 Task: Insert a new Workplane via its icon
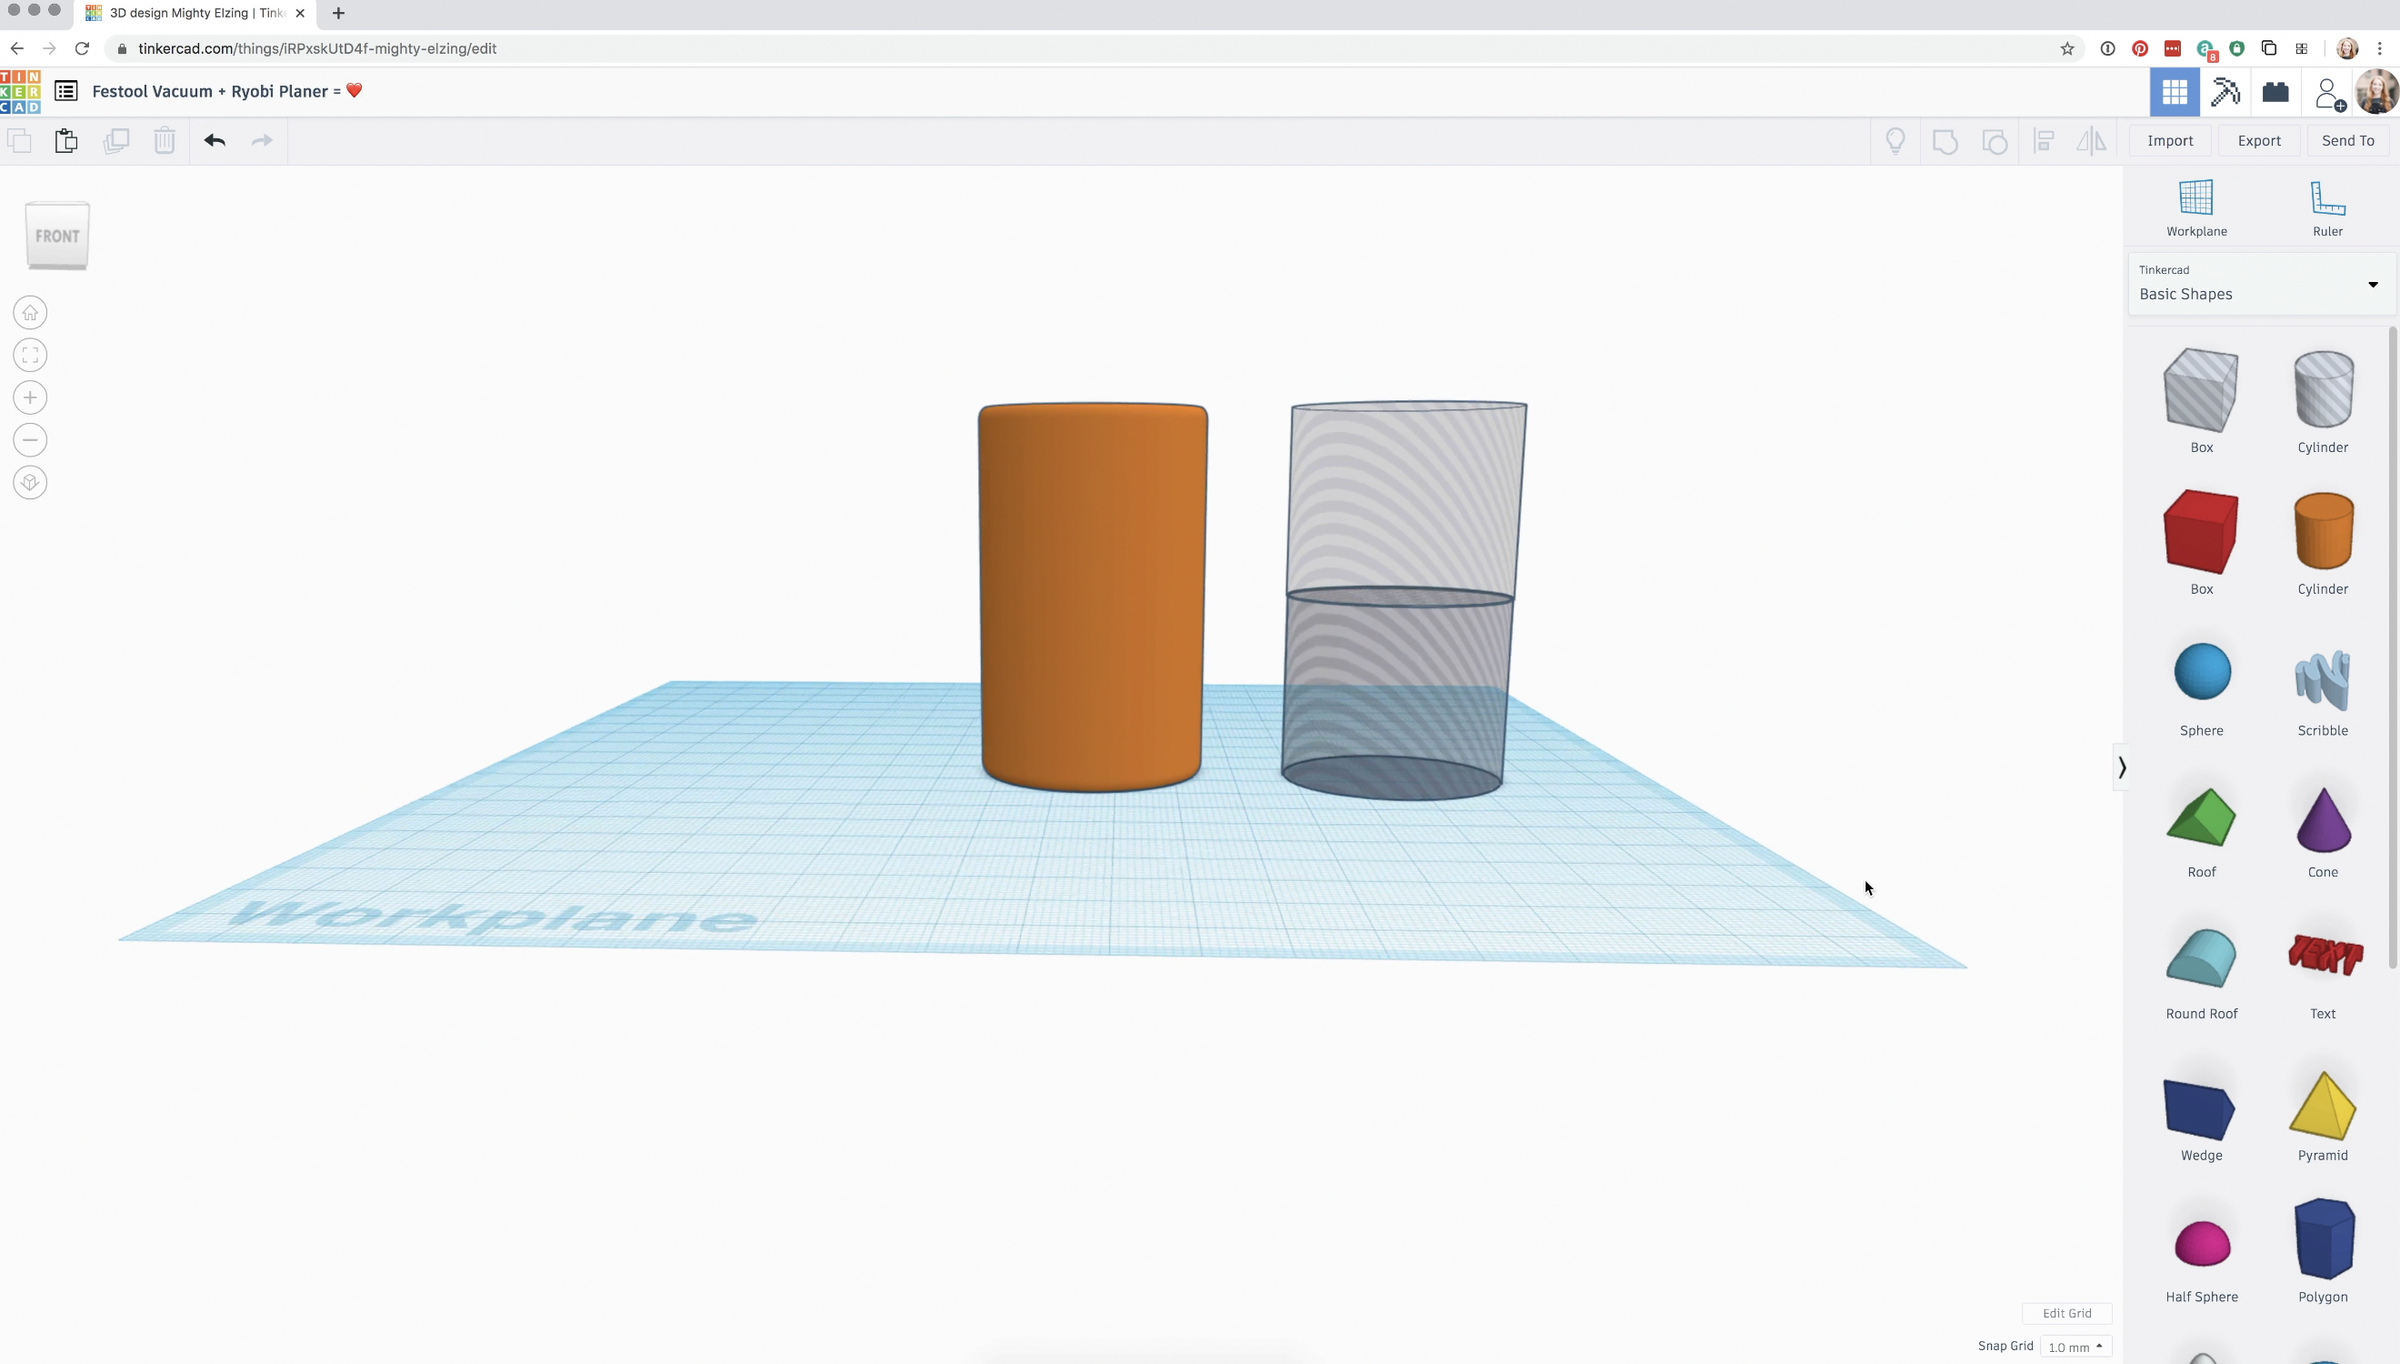(2196, 205)
